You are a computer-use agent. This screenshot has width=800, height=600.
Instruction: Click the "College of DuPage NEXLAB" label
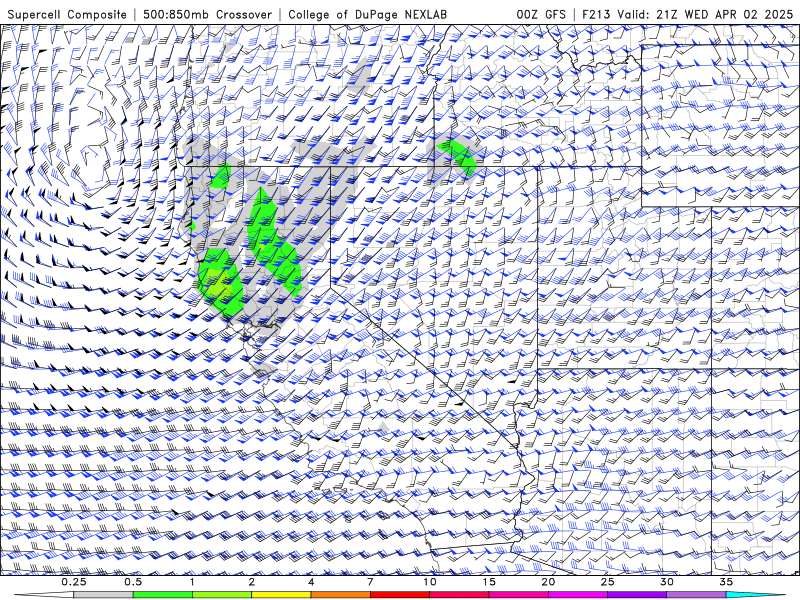(x=367, y=14)
